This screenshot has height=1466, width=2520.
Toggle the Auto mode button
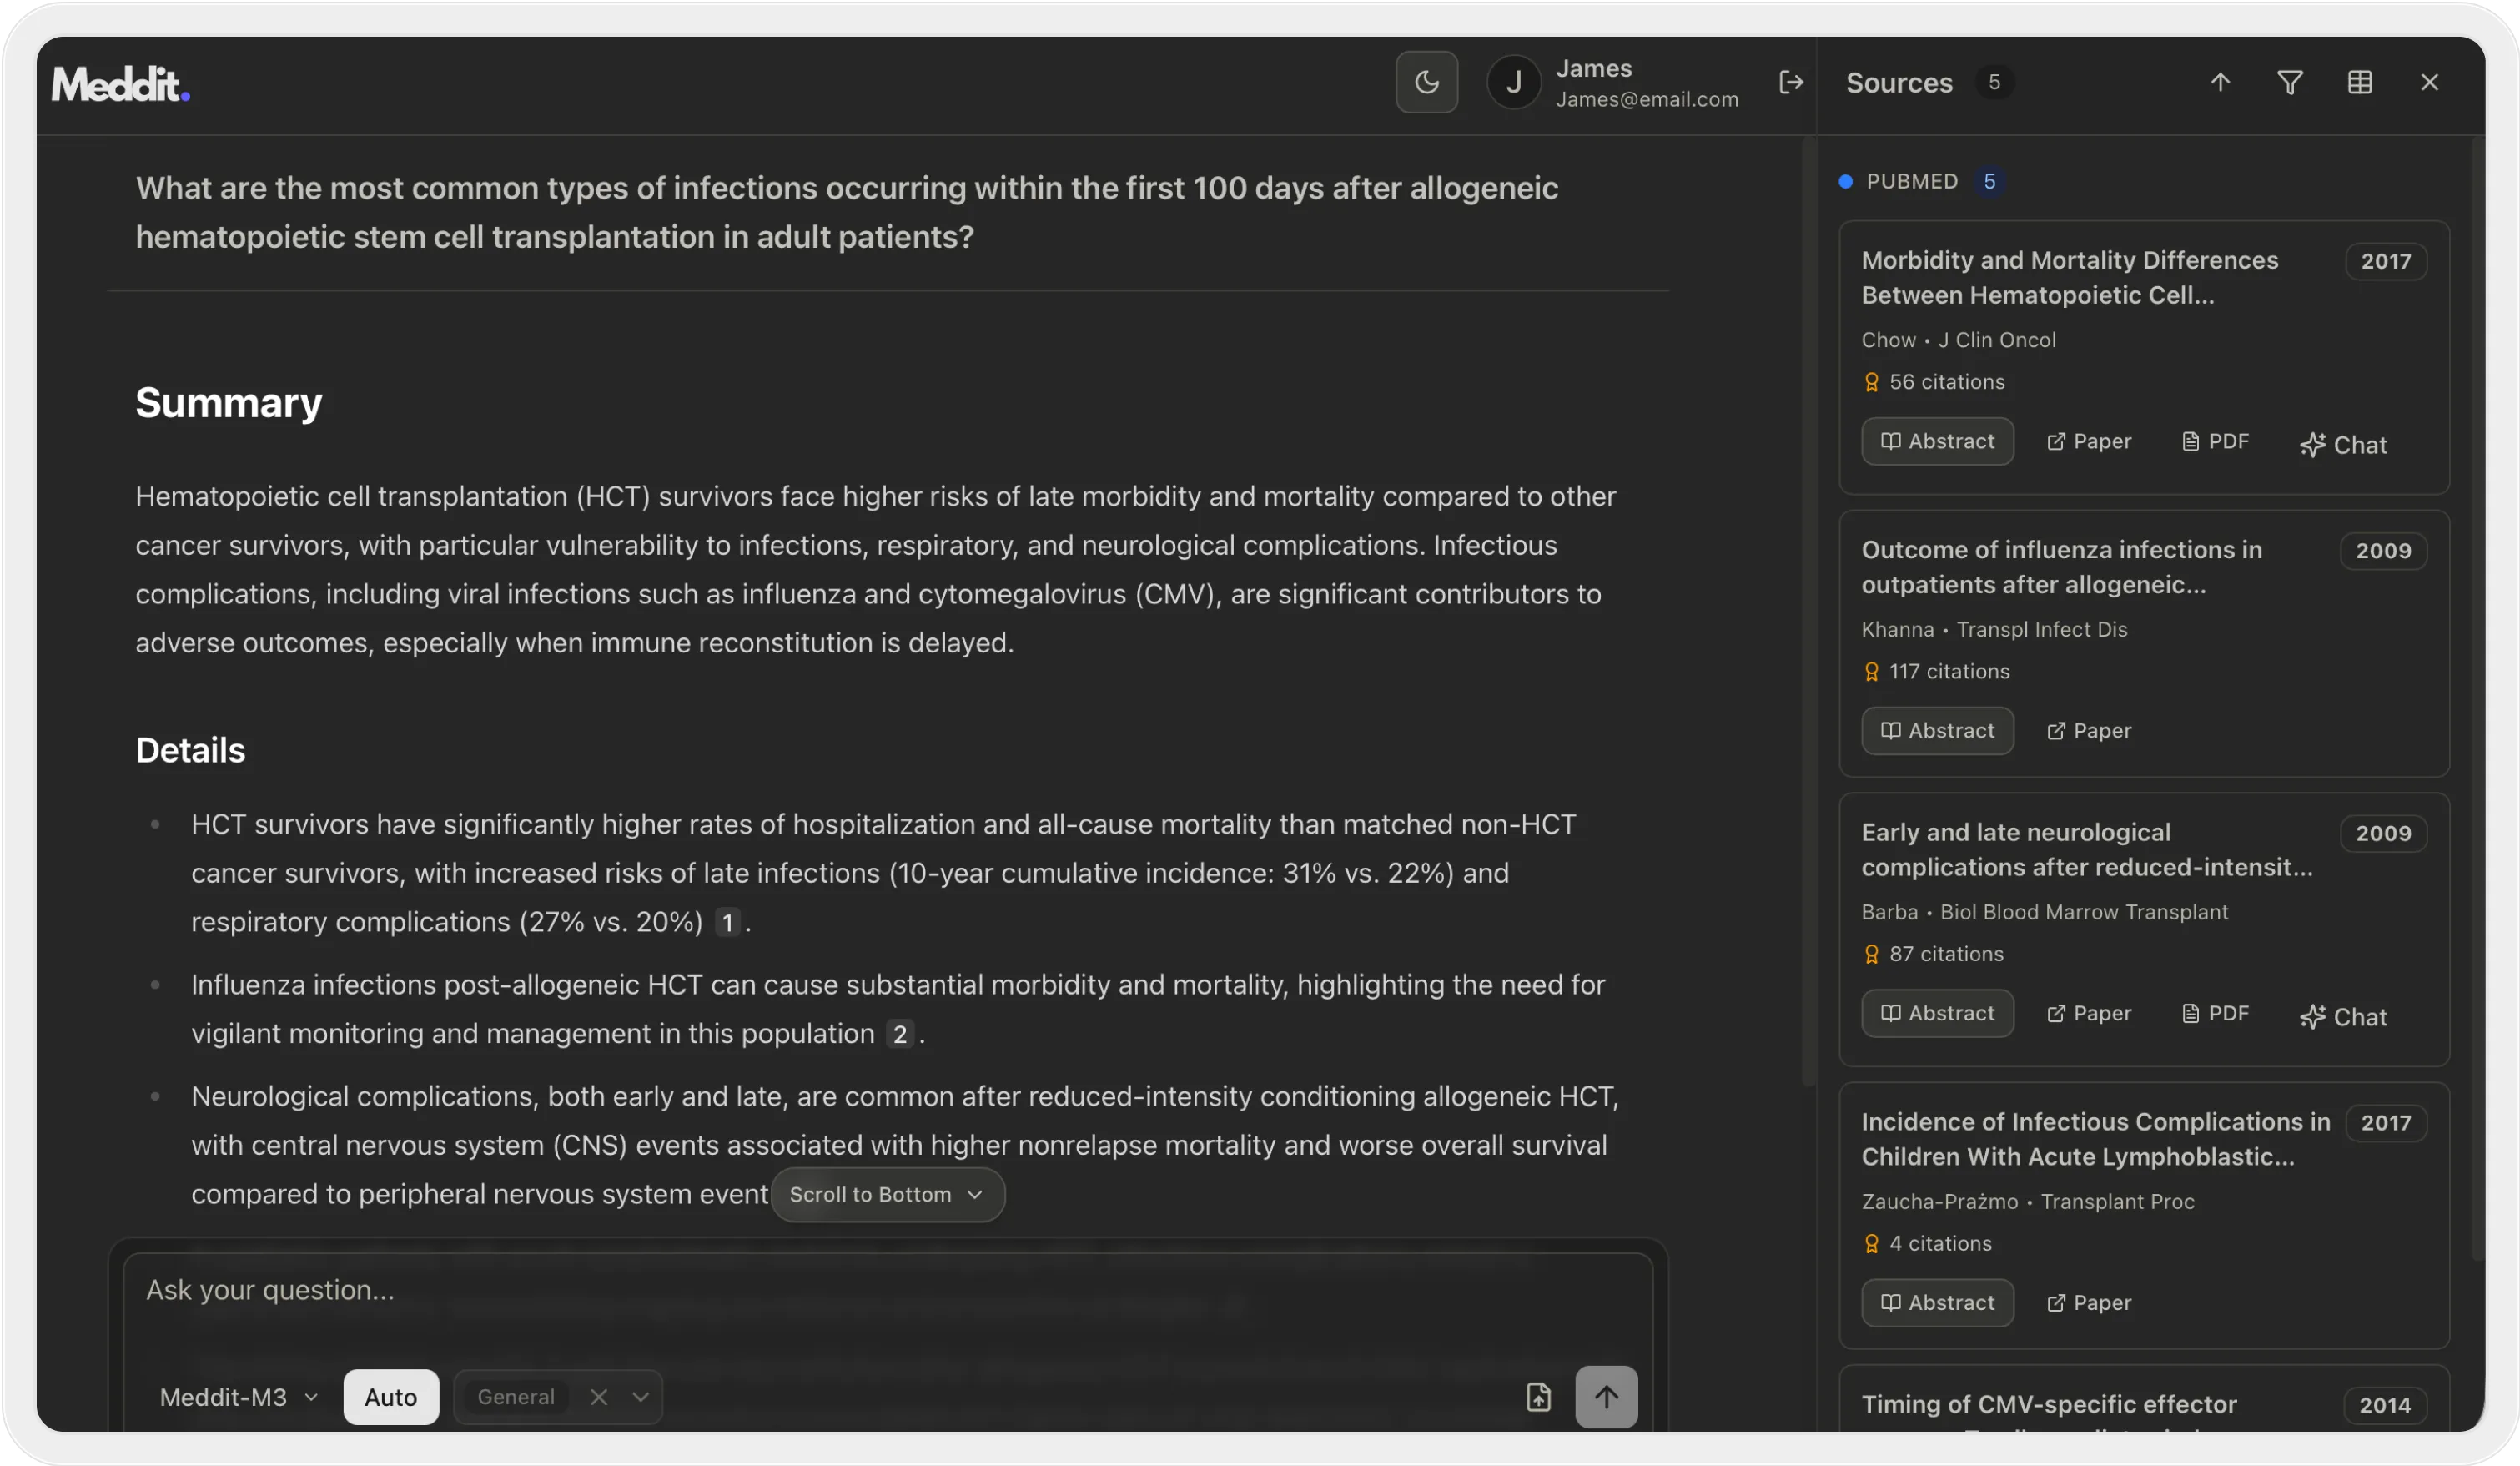pyautogui.click(x=391, y=1397)
